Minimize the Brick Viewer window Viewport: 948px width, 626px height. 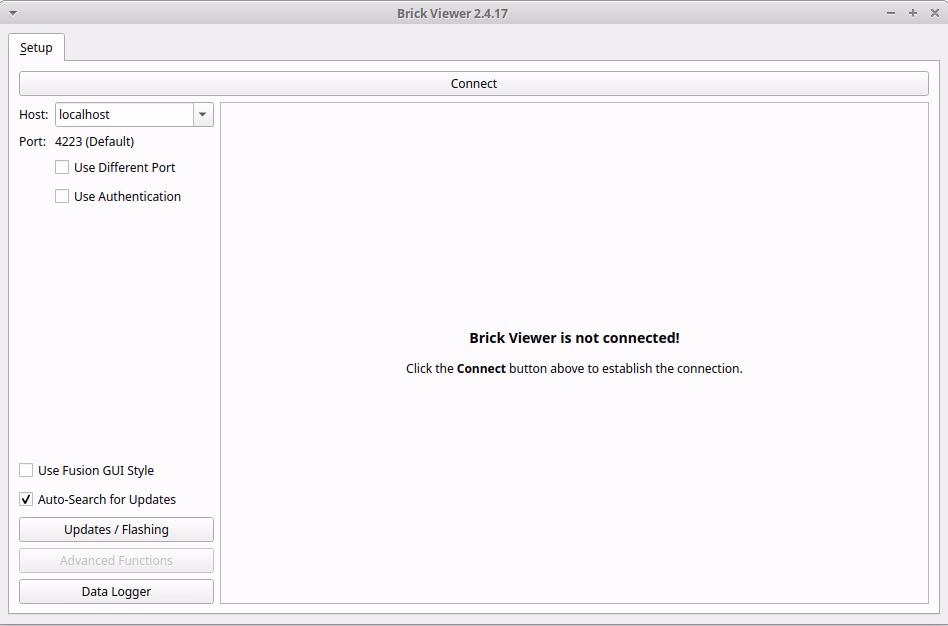(891, 13)
